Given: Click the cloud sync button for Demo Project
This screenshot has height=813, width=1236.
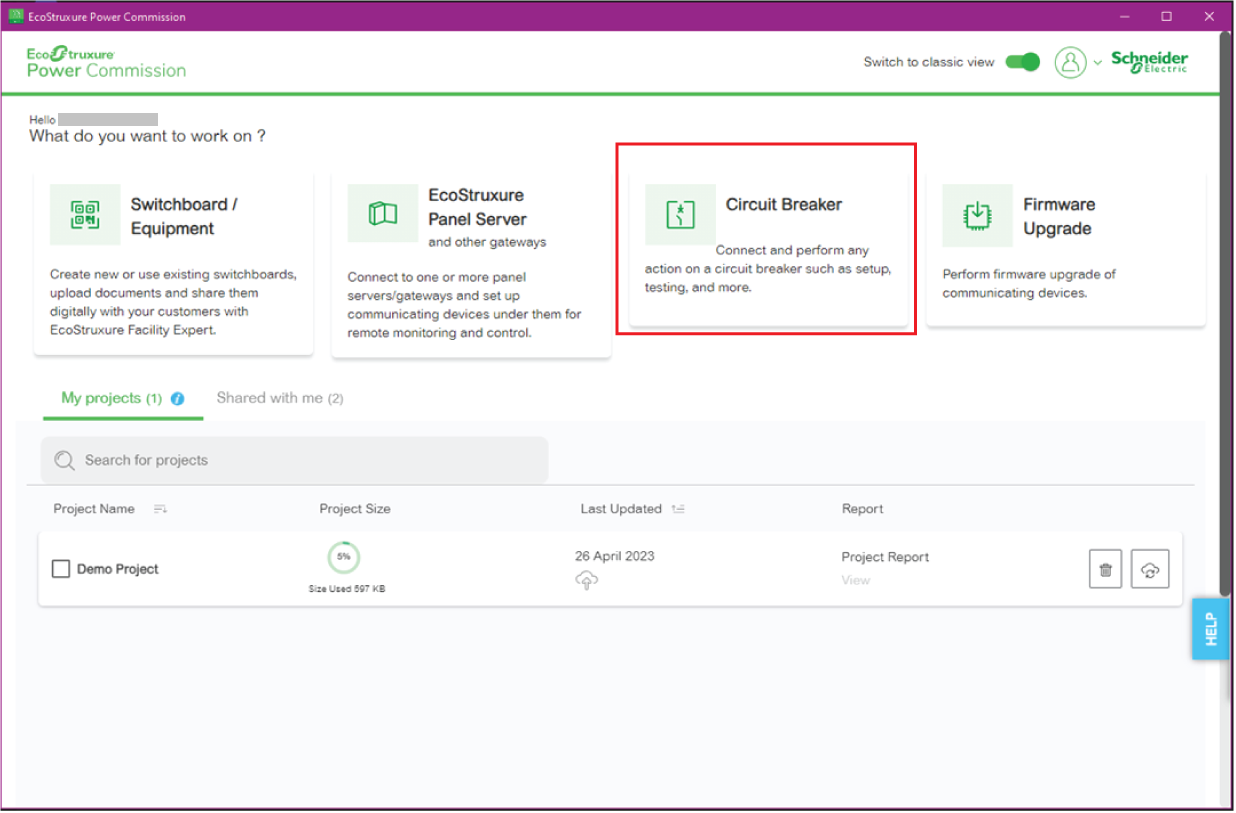Looking at the screenshot, I should click(1150, 569).
